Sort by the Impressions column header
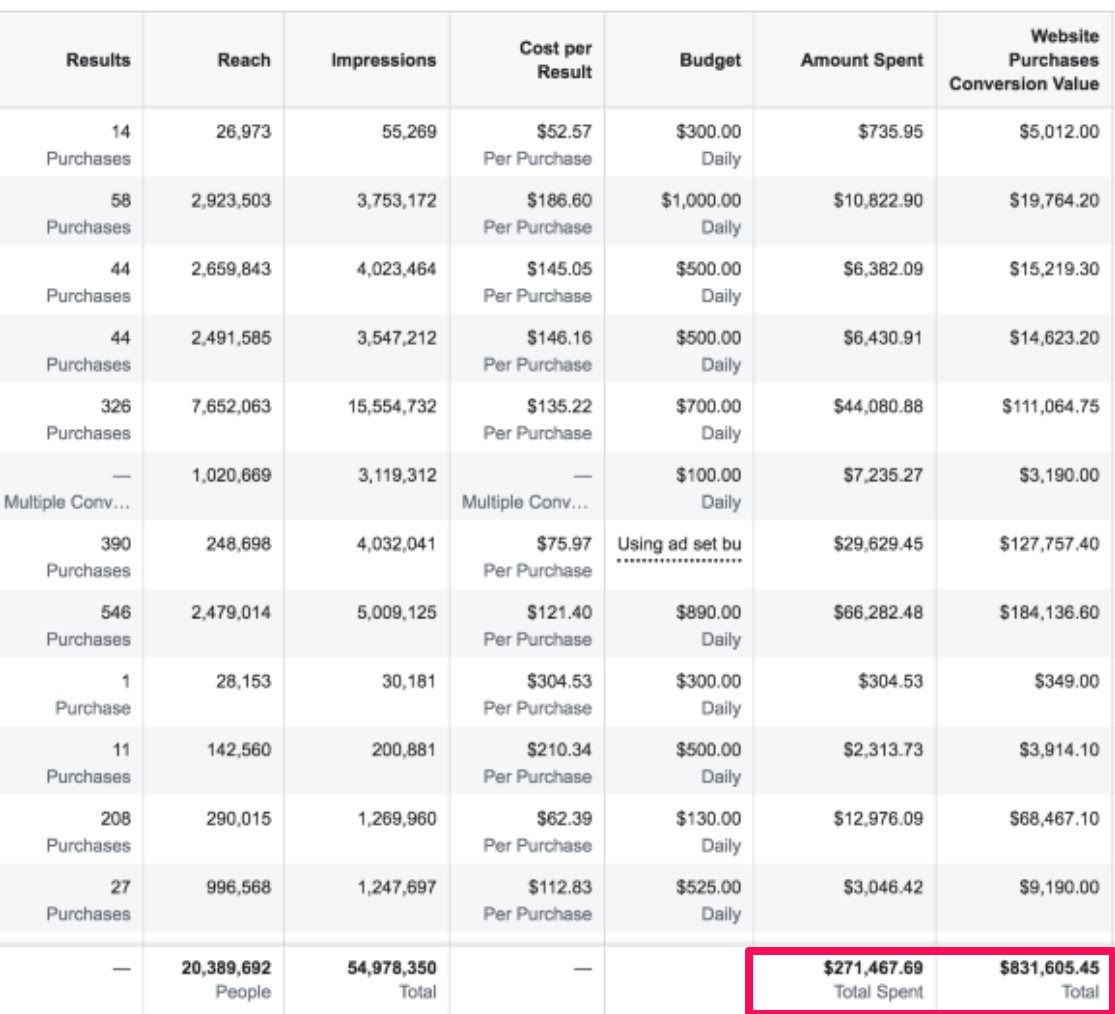The height and width of the screenshot is (1014, 1115). pyautogui.click(x=383, y=60)
